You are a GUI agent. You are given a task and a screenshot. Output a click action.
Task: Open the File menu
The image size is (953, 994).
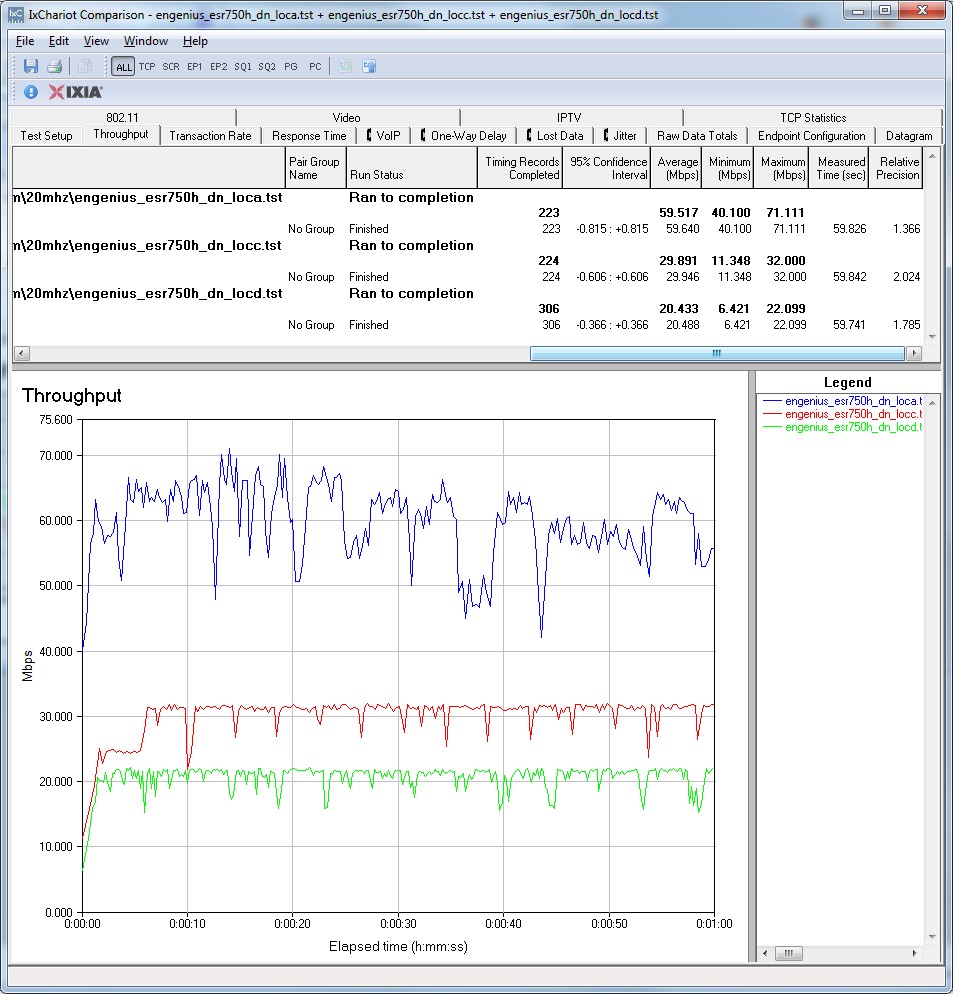tap(25, 41)
